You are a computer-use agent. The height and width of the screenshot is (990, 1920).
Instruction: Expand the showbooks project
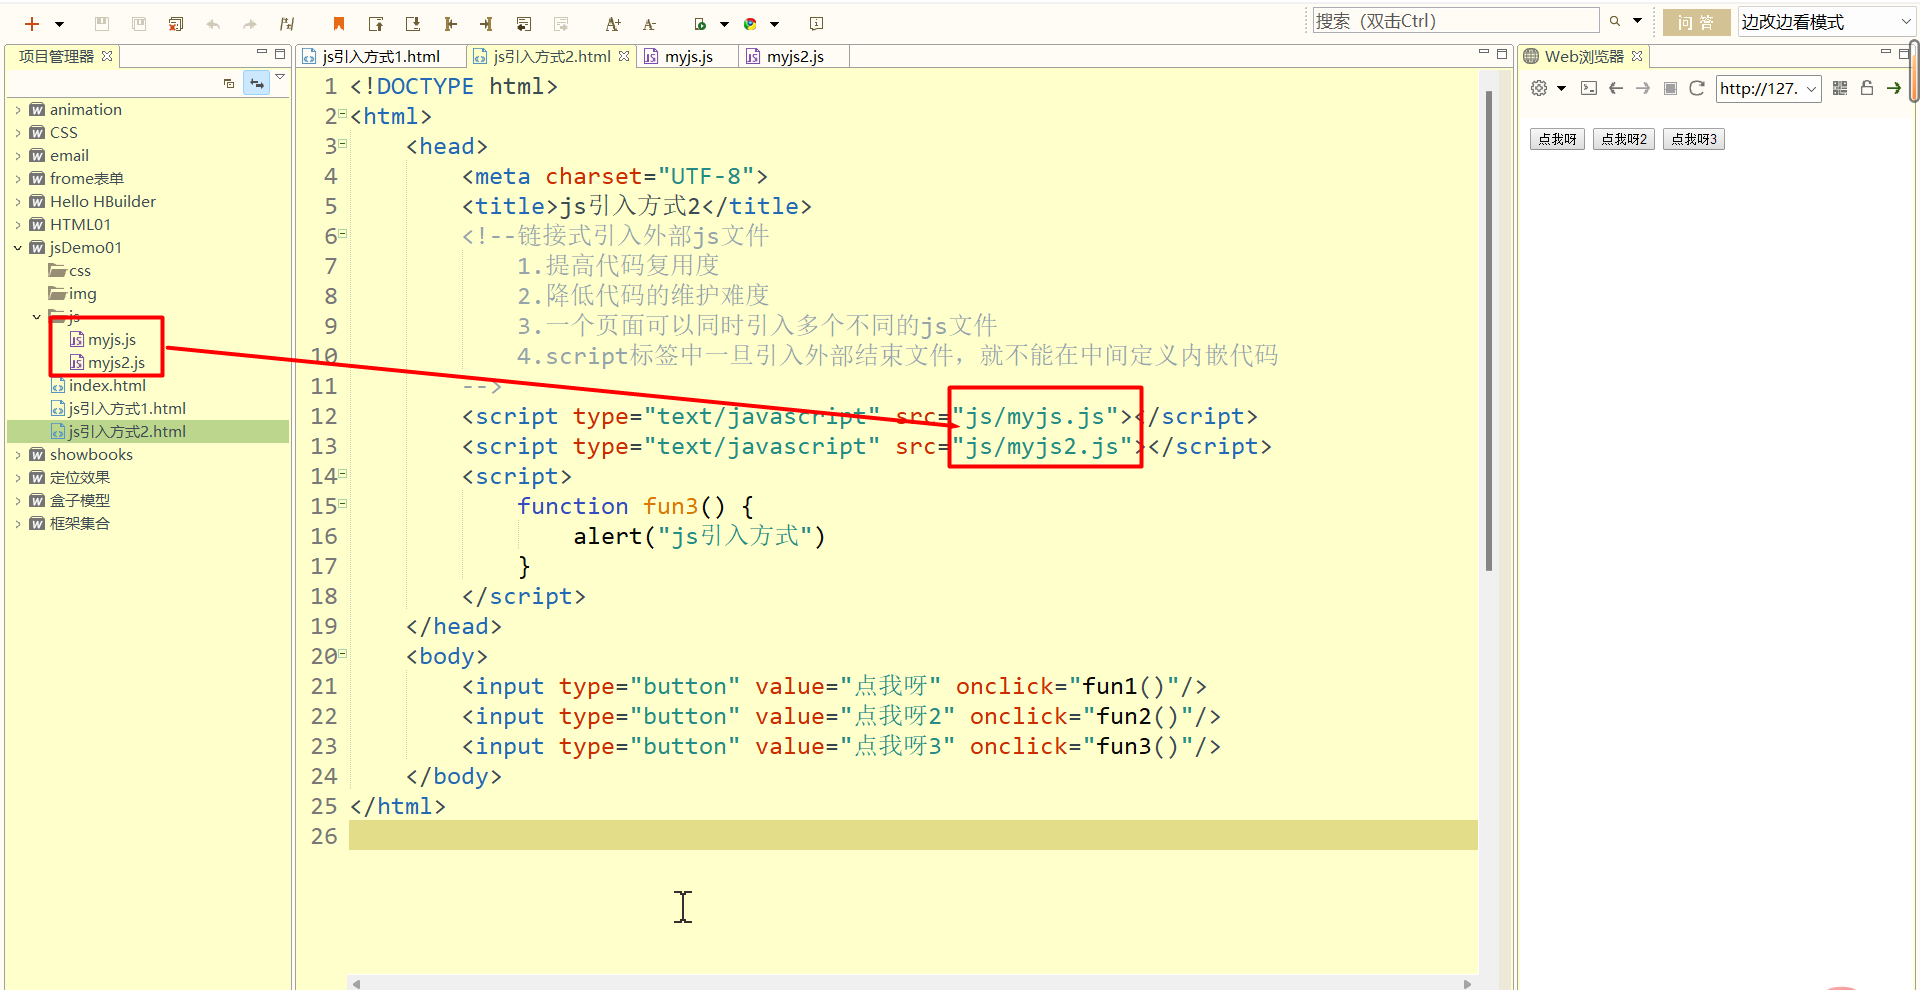pos(18,455)
